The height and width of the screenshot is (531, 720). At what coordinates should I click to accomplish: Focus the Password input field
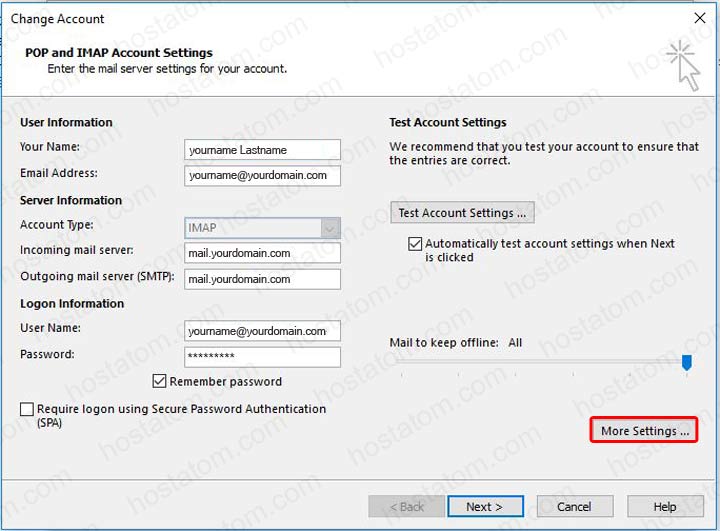pos(262,356)
